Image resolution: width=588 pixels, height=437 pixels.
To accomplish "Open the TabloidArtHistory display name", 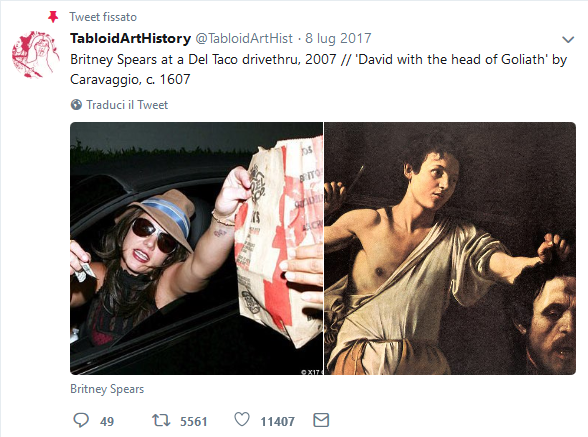I will tap(130, 38).
